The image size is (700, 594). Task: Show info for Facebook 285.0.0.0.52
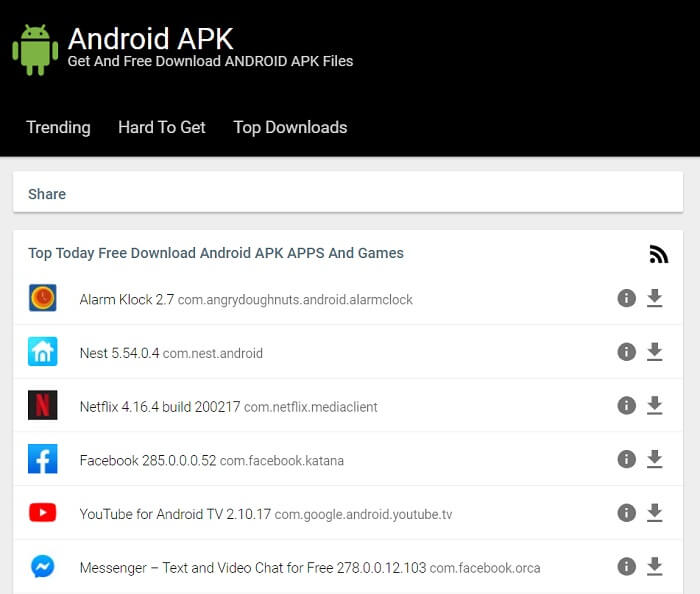[x=626, y=459]
